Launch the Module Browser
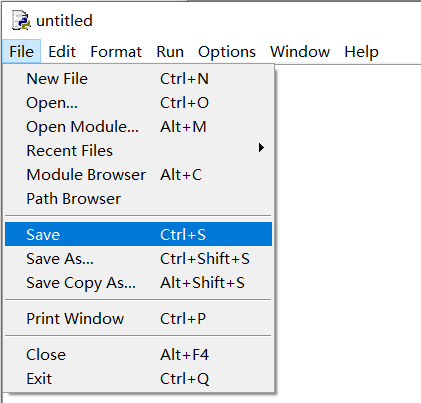The width and height of the screenshot is (421, 403). (x=138, y=175)
